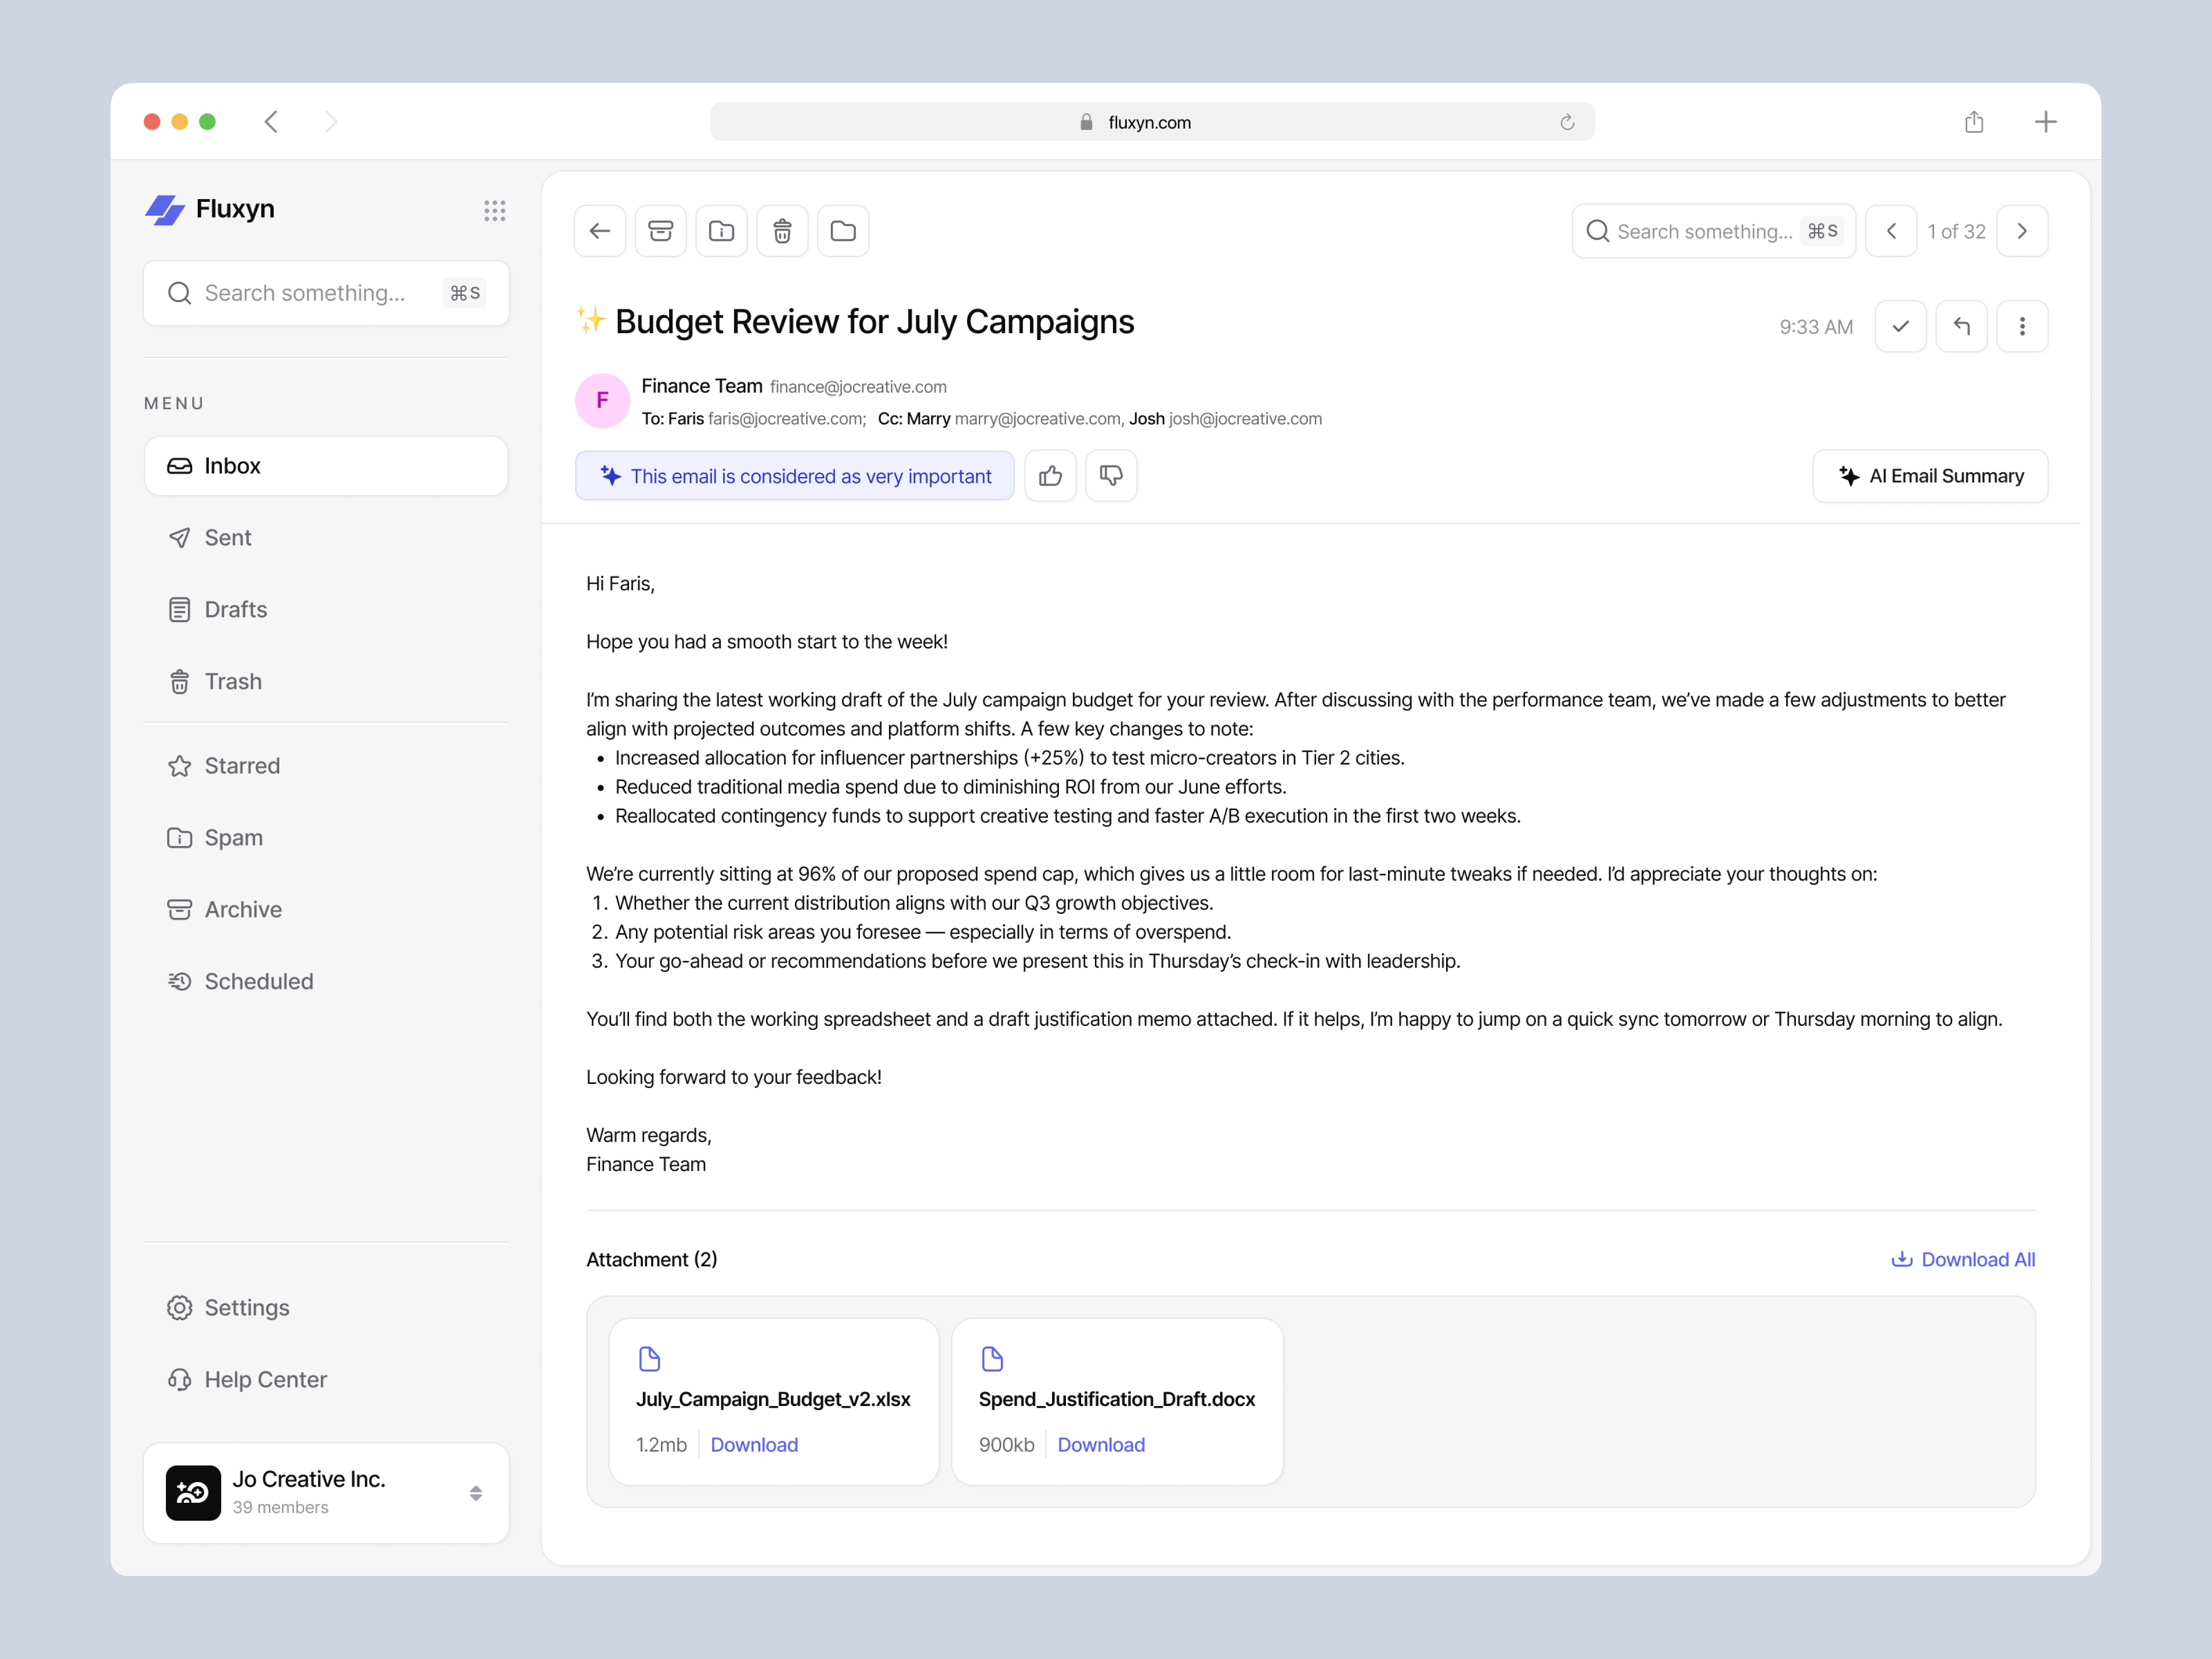Reload the page from the address bar
The height and width of the screenshot is (1659, 2212).
click(x=1567, y=121)
